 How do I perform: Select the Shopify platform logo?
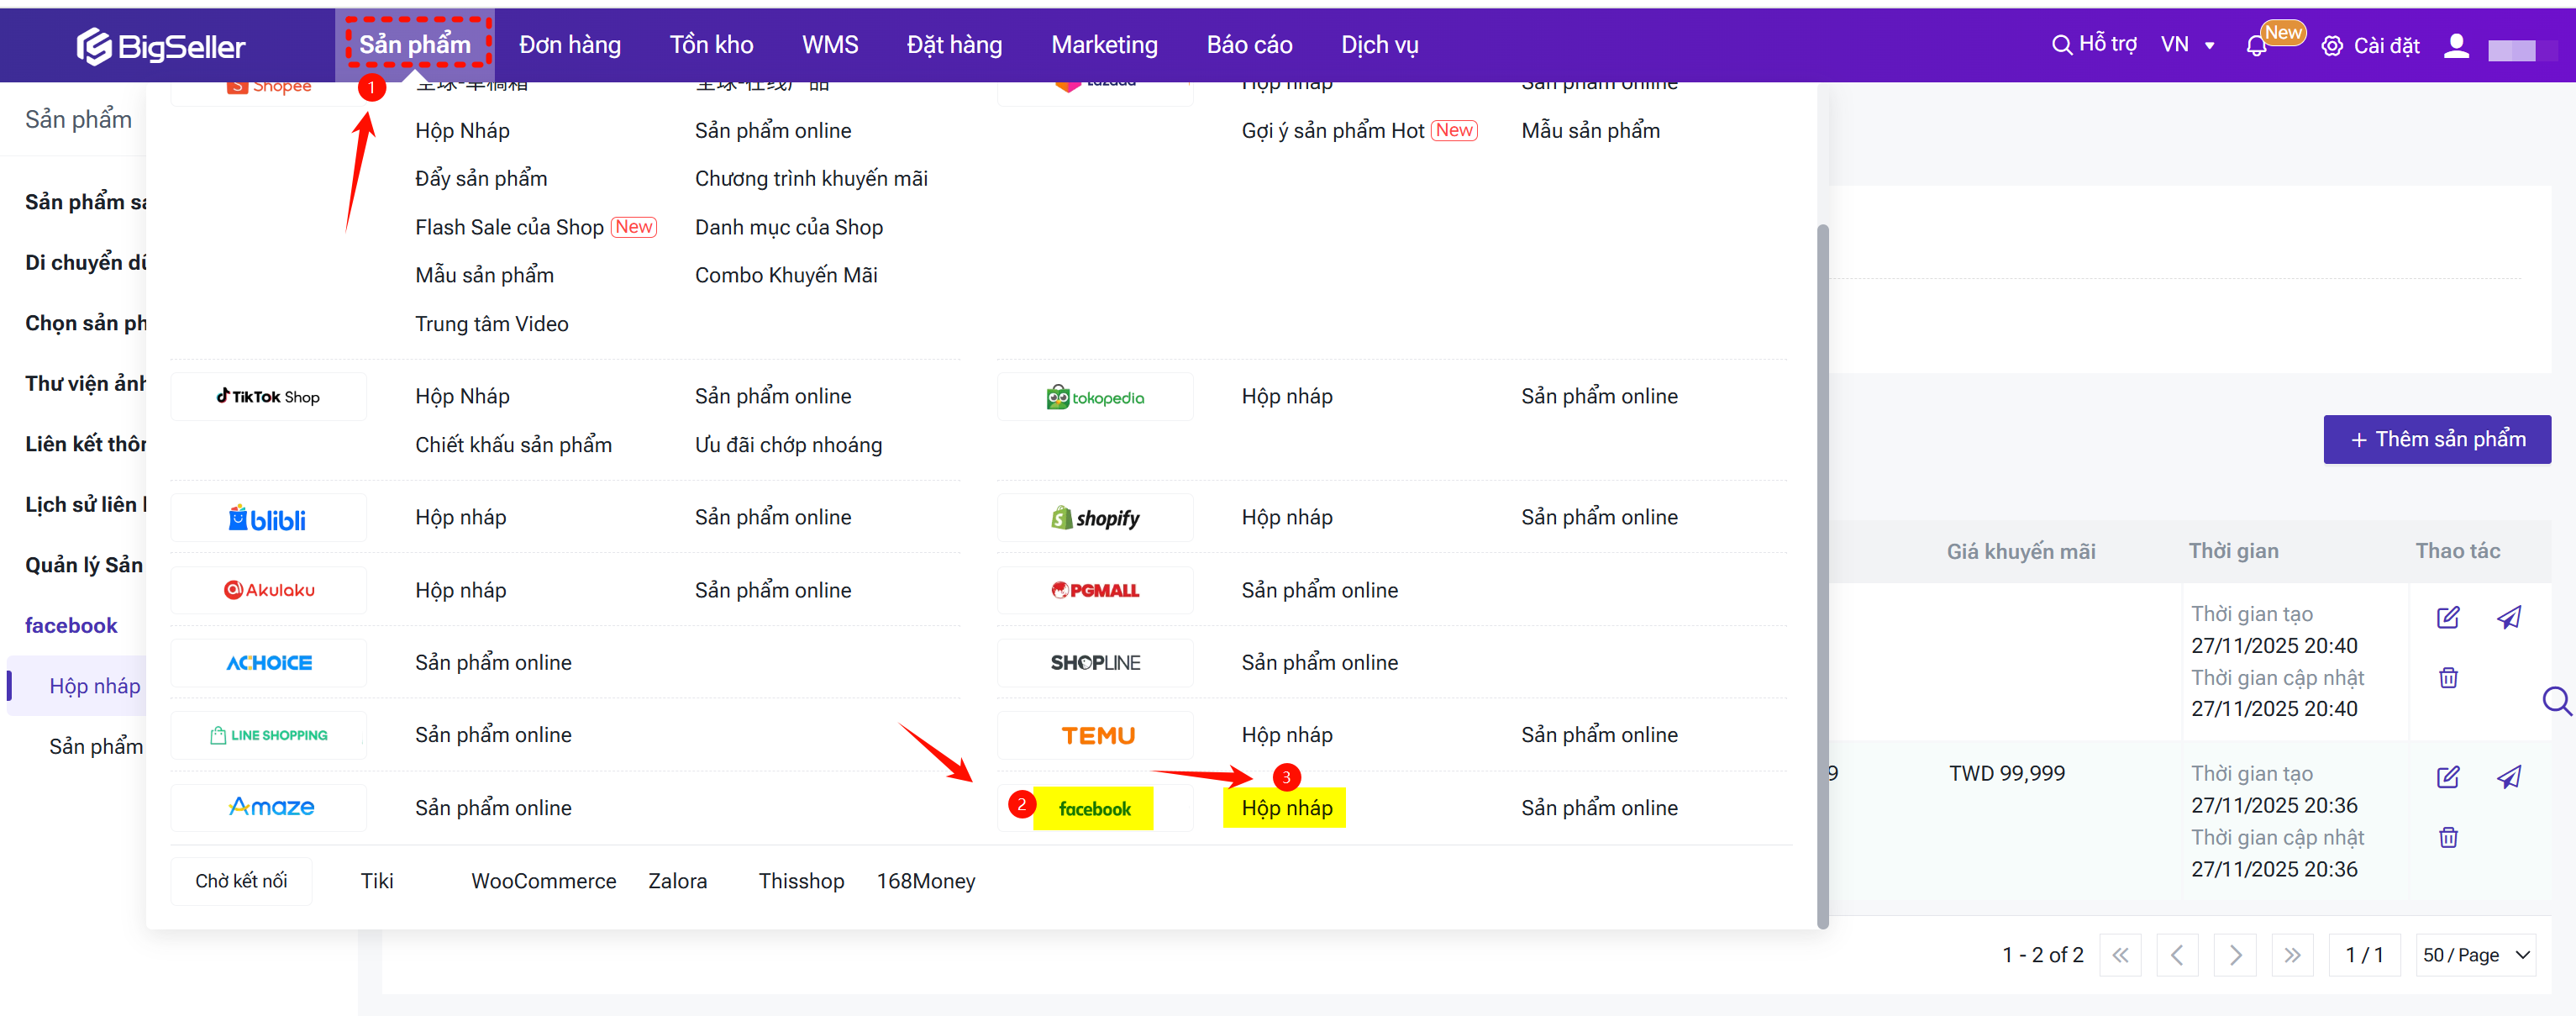tap(1094, 518)
